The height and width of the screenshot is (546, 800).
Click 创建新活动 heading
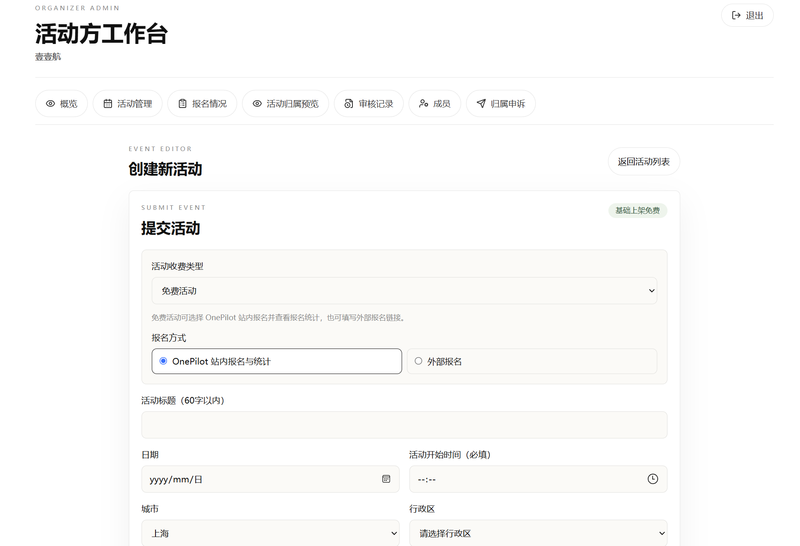point(165,169)
